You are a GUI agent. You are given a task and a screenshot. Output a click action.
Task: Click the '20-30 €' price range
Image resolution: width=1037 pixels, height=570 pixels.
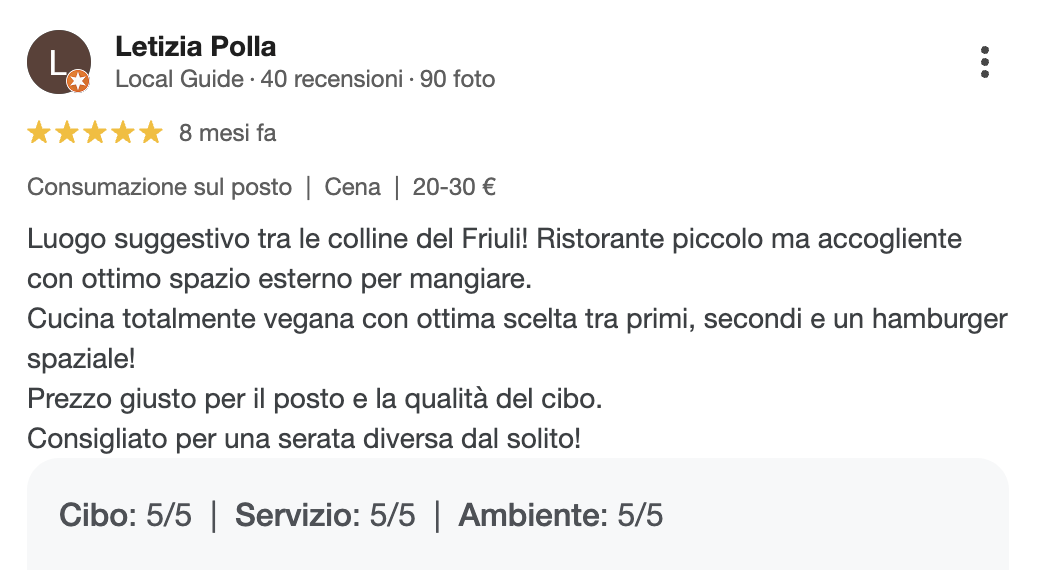tap(455, 187)
